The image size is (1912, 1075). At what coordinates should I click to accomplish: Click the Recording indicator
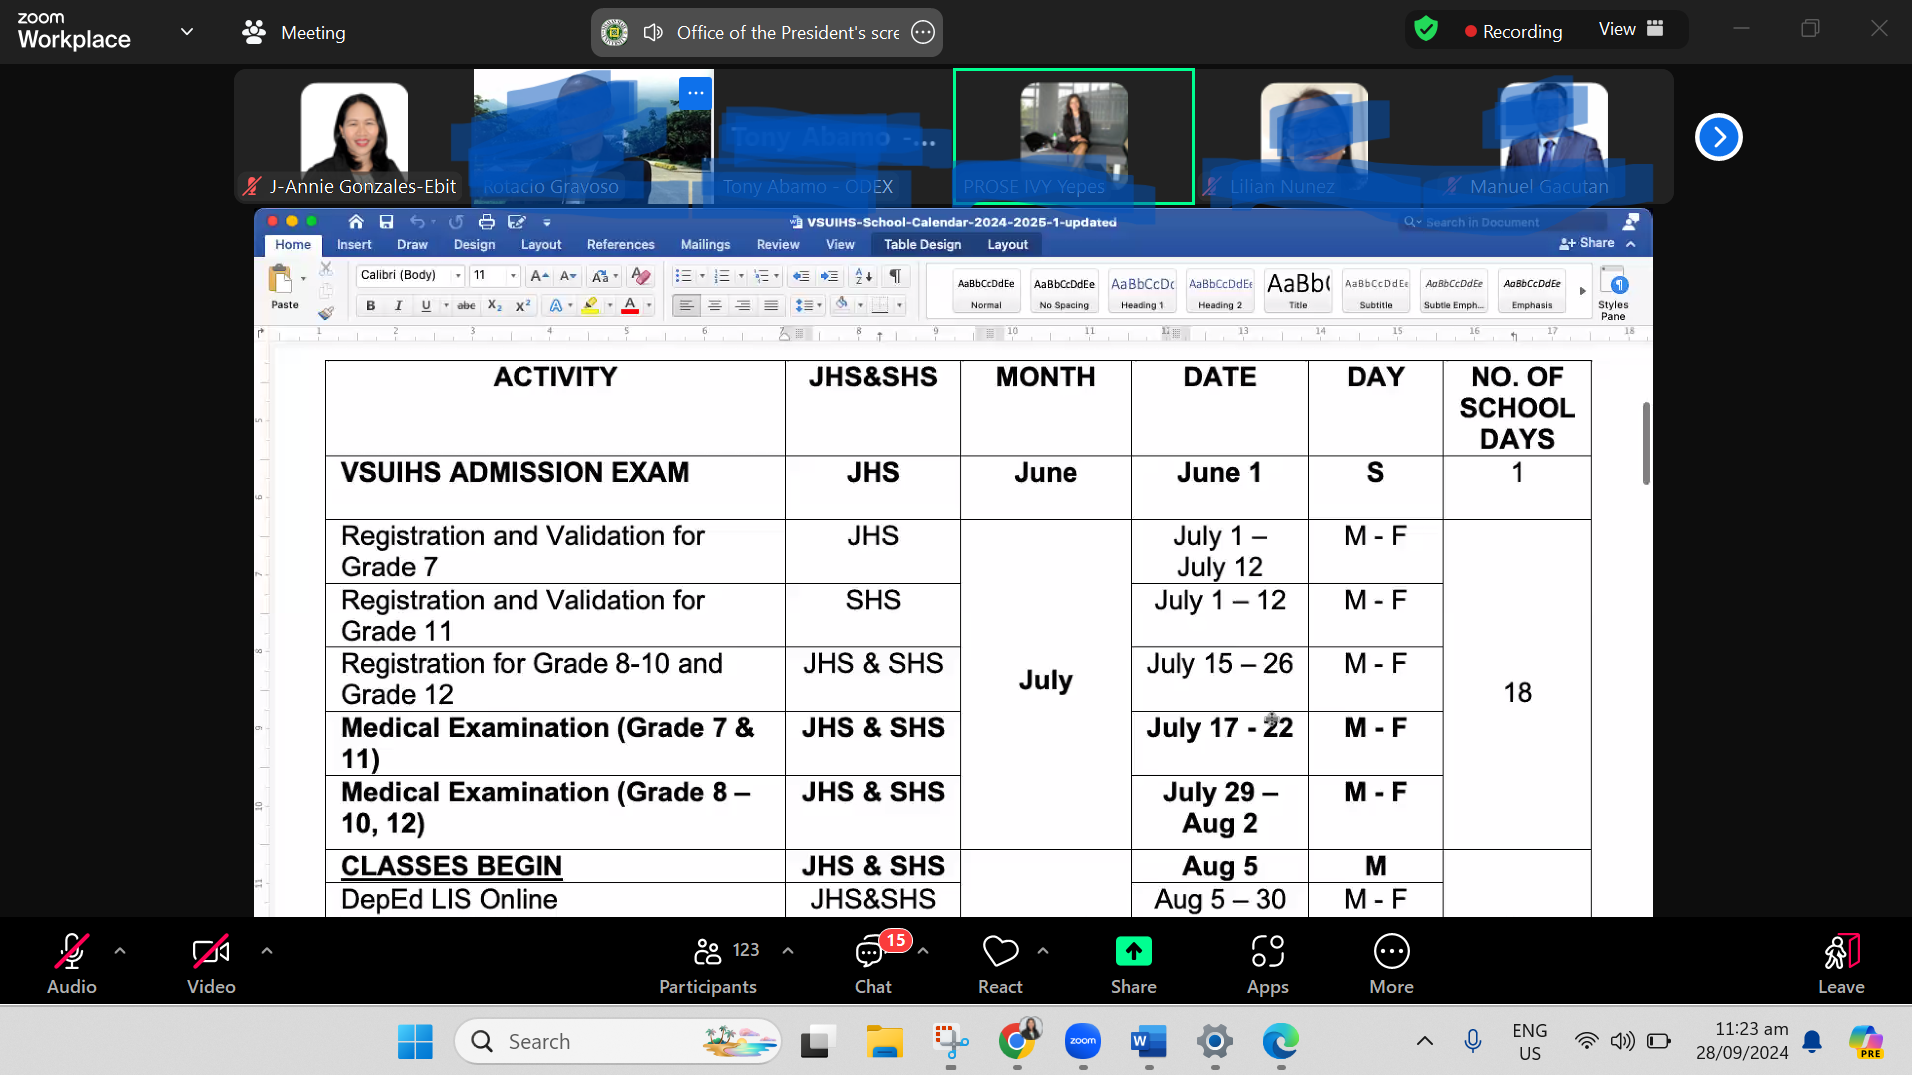[1513, 31]
